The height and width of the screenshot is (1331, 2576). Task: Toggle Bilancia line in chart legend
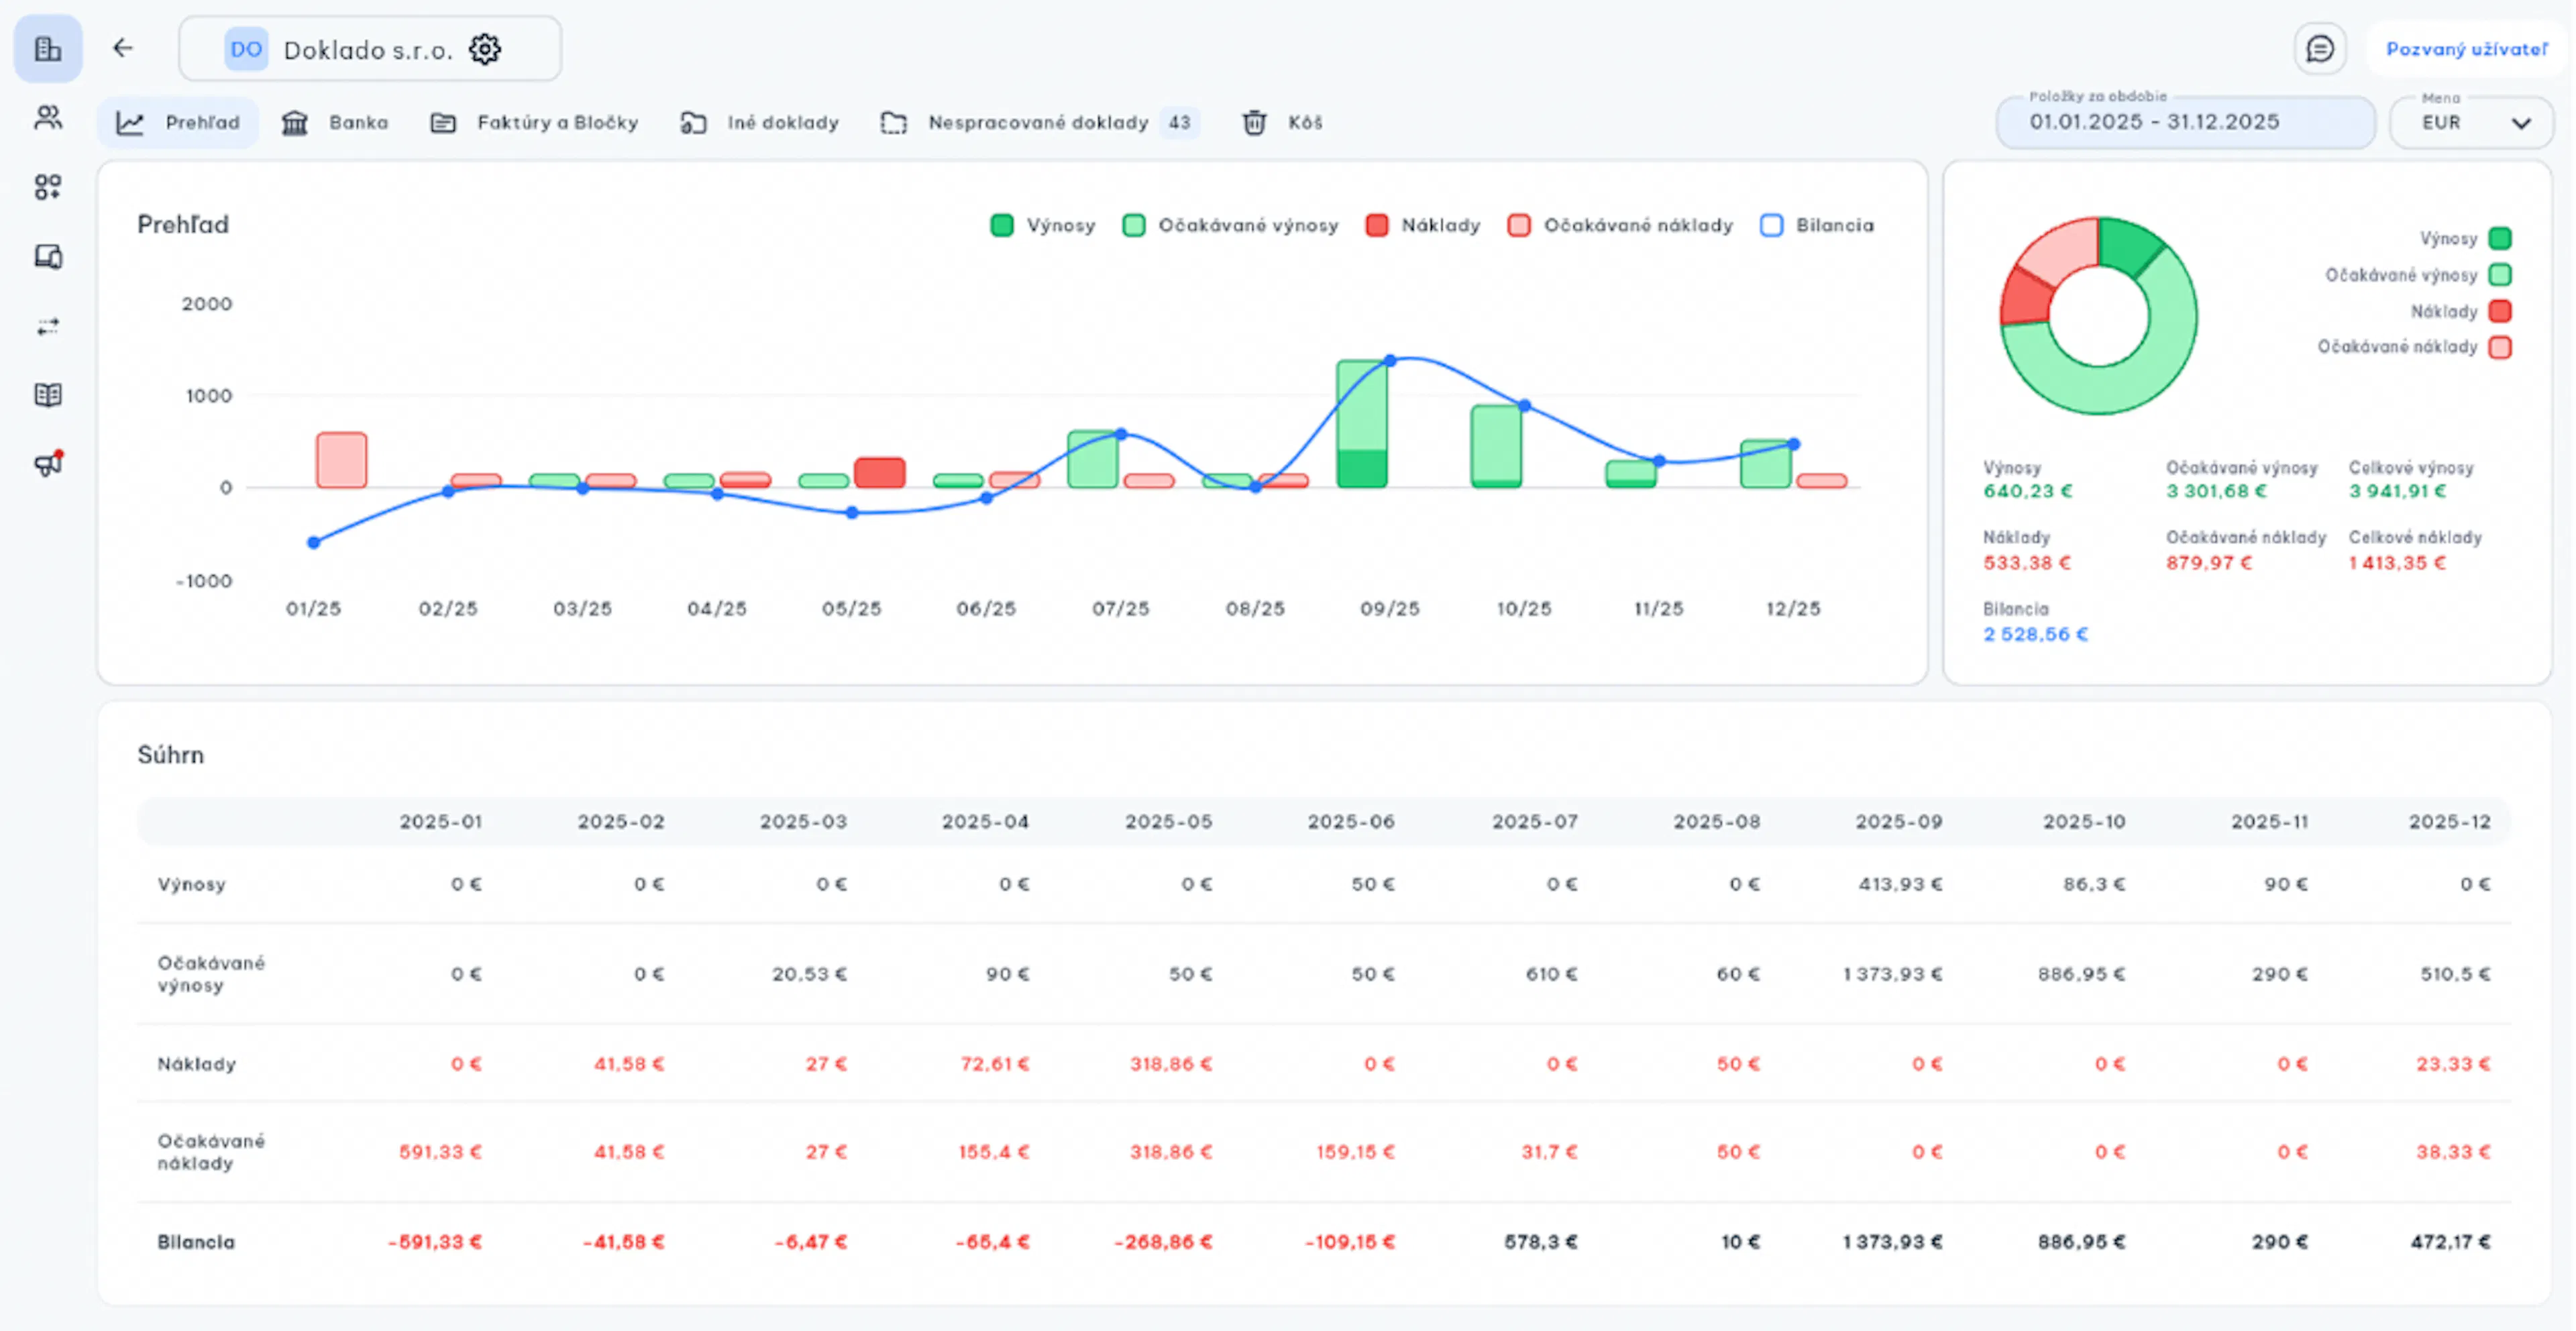pyautogui.click(x=1817, y=225)
